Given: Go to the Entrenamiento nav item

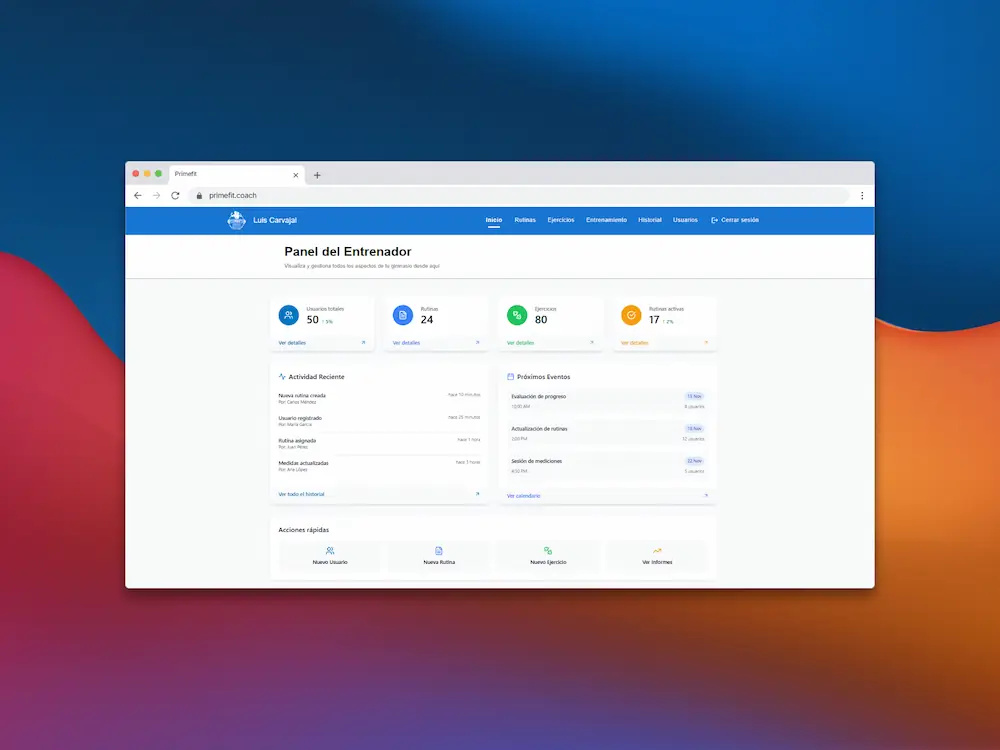Looking at the screenshot, I should [x=607, y=220].
